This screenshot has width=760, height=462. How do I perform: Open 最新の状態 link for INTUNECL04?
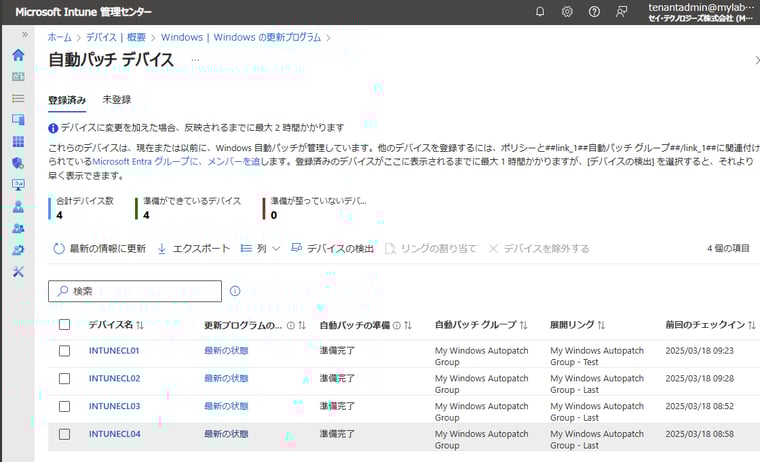point(226,434)
